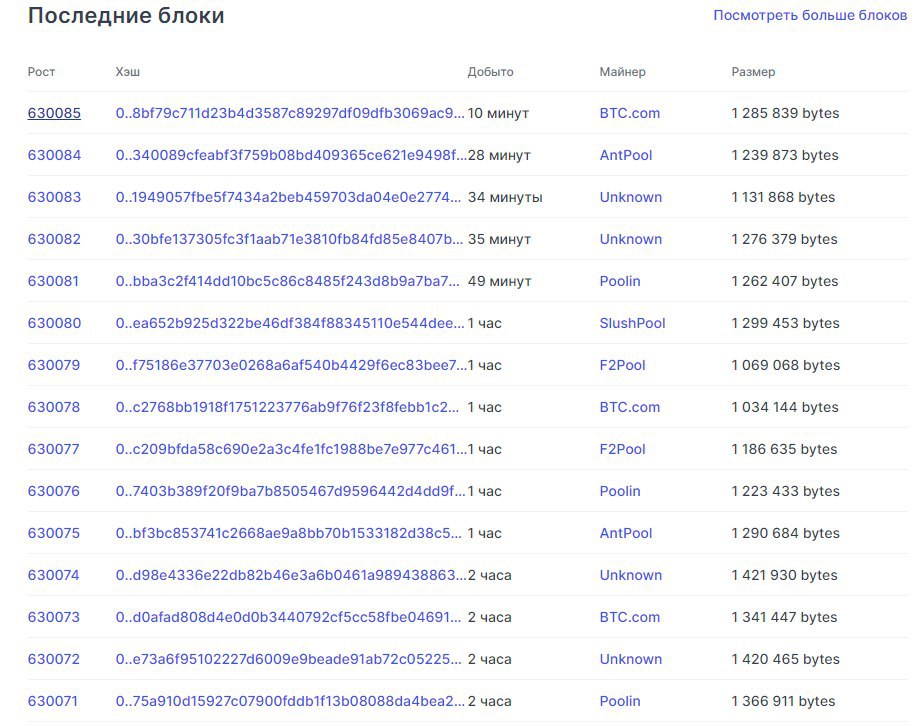Viewport: 919px width, 727px height.
Task: Open F2Pool miner for block 630079
Action: click(622, 365)
